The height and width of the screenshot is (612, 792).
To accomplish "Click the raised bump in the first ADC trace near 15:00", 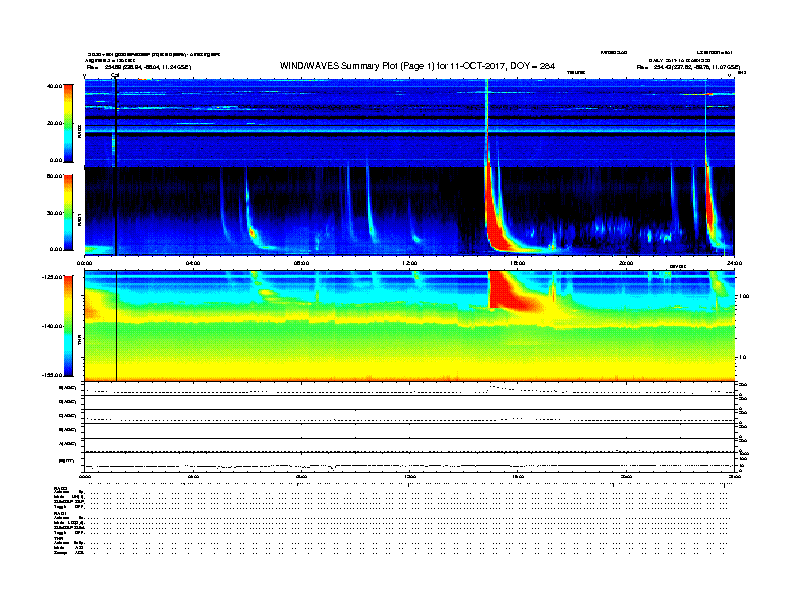I will [498, 388].
